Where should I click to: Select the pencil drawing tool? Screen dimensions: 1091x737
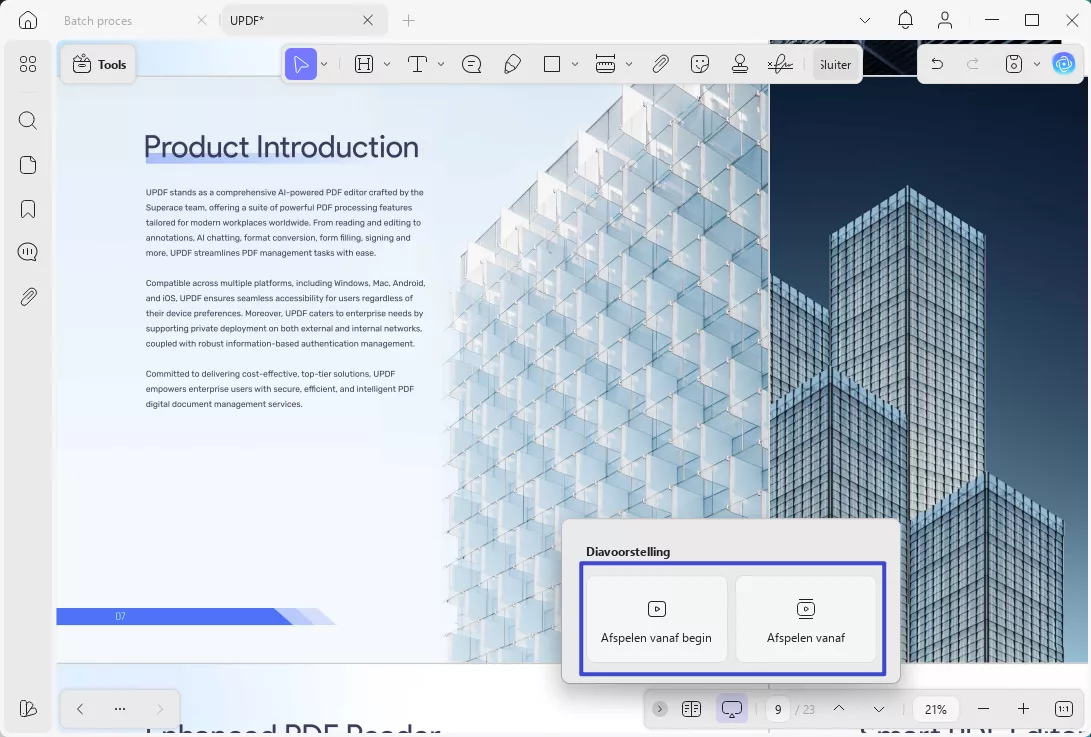pos(512,64)
